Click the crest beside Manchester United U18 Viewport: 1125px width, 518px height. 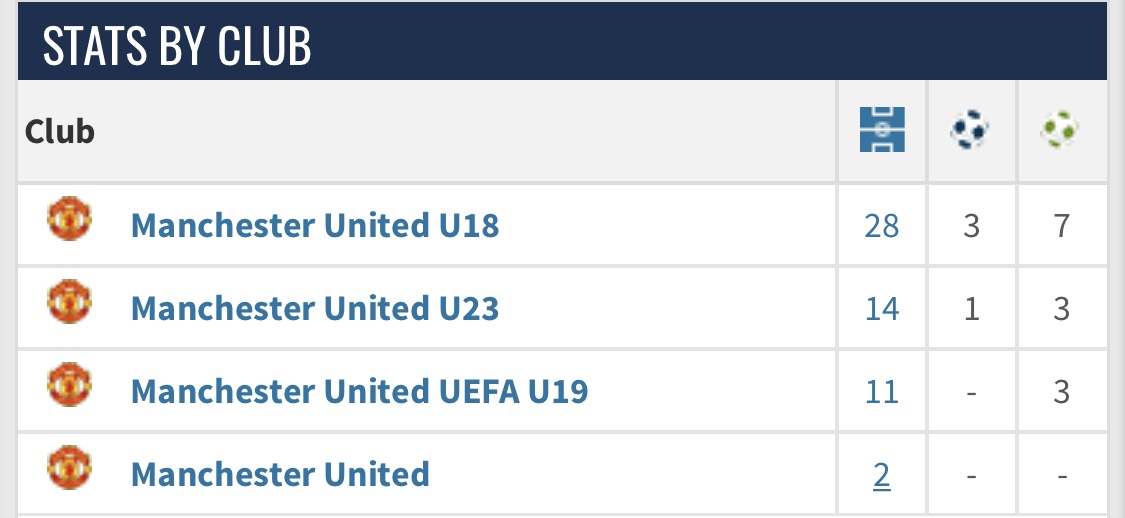[70, 219]
